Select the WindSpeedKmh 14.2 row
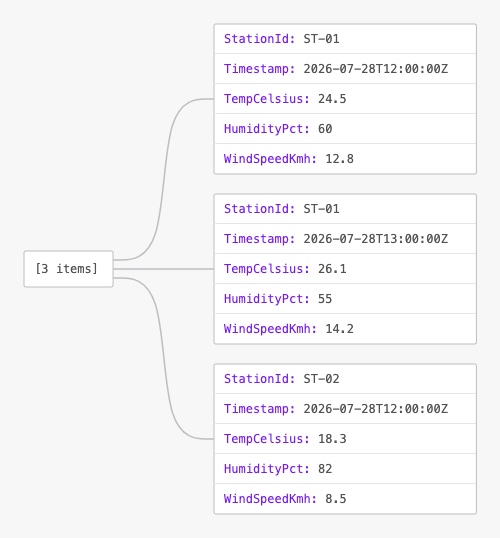This screenshot has height=538, width=500. point(345,329)
